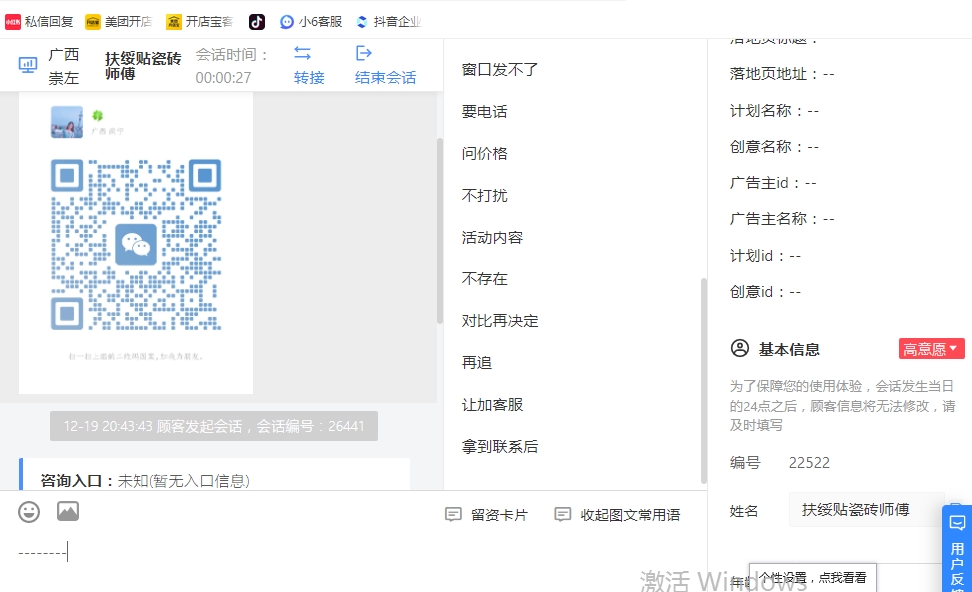Select quick reply 要电话
The image size is (972, 592).
(484, 112)
